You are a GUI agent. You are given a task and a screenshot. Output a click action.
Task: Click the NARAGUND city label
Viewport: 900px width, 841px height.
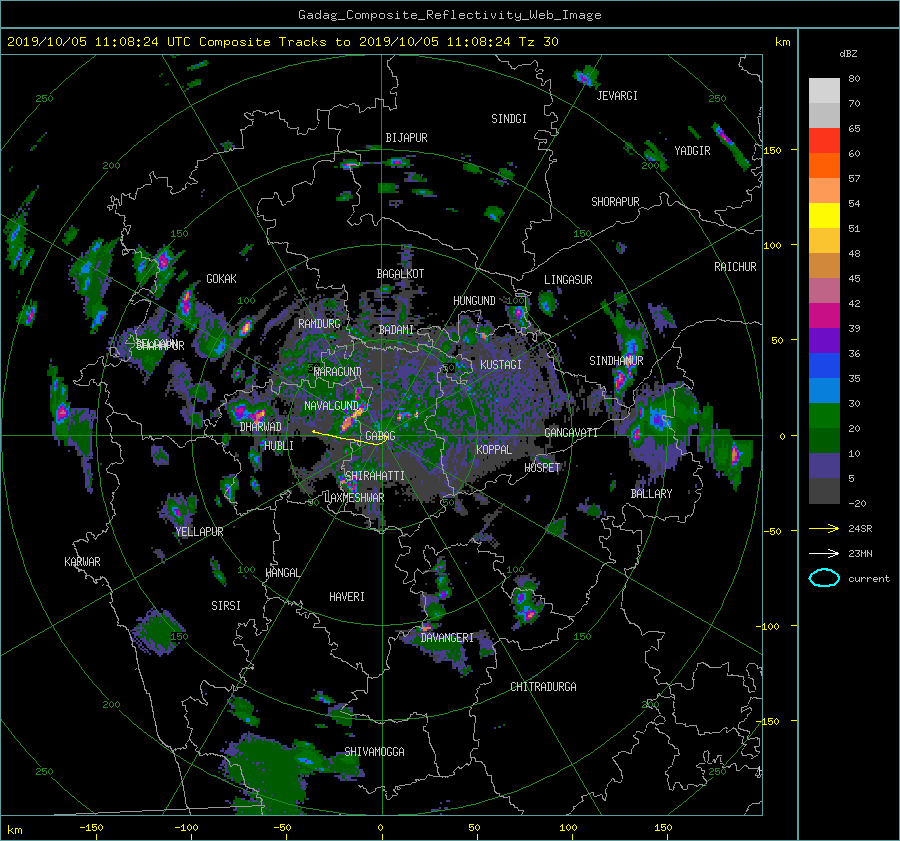pyautogui.click(x=338, y=372)
